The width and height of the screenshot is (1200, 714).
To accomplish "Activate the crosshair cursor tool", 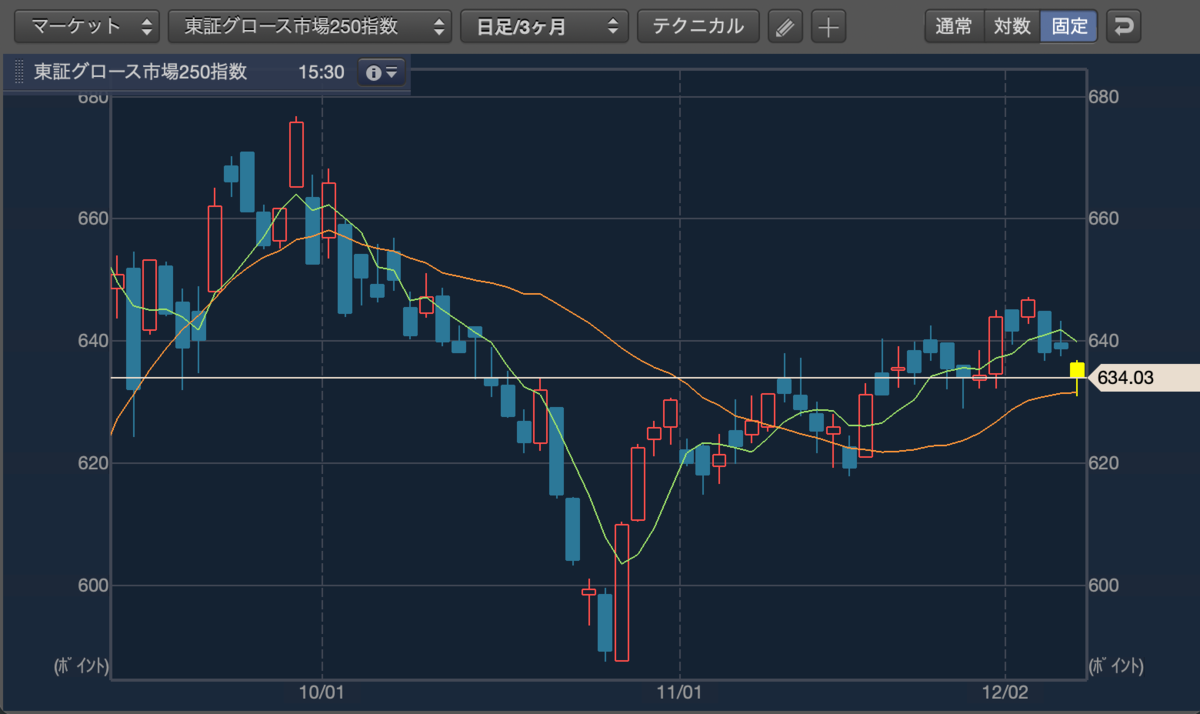I will pyautogui.click(x=828, y=27).
